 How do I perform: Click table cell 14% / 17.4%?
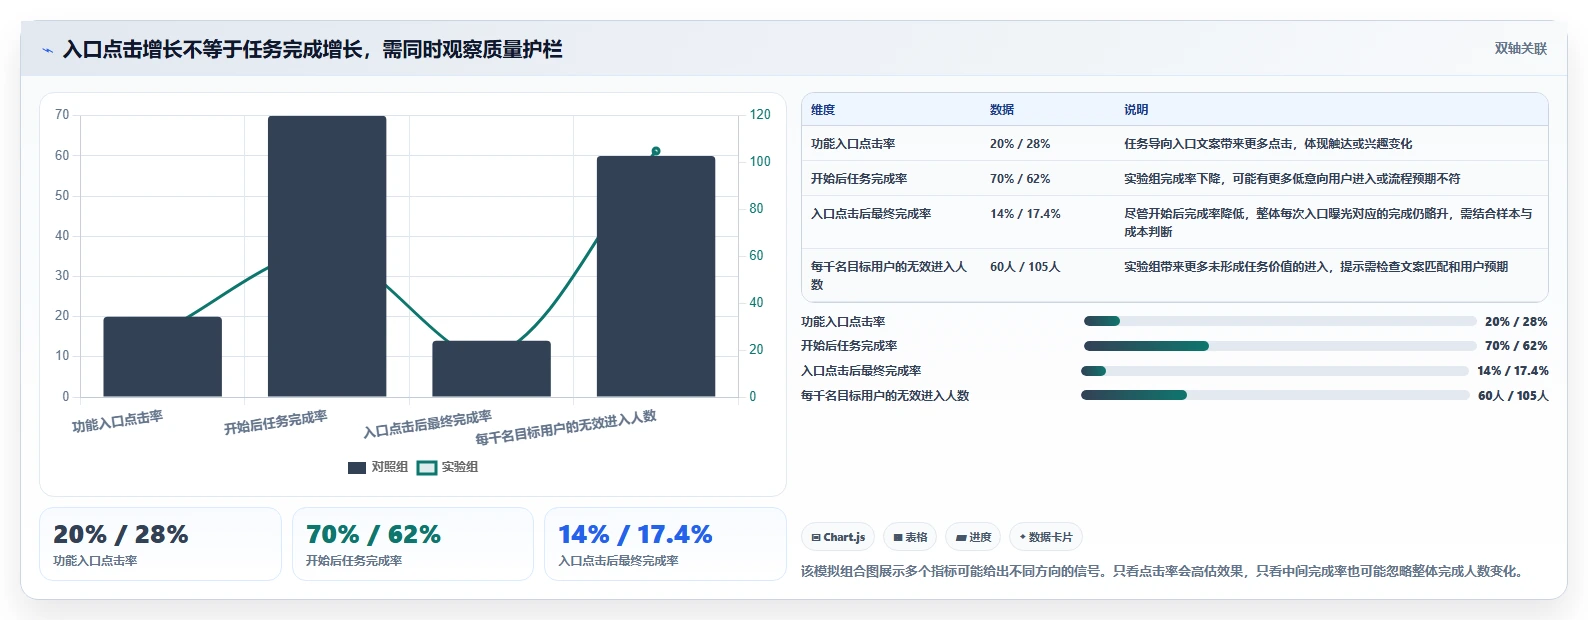click(1025, 214)
